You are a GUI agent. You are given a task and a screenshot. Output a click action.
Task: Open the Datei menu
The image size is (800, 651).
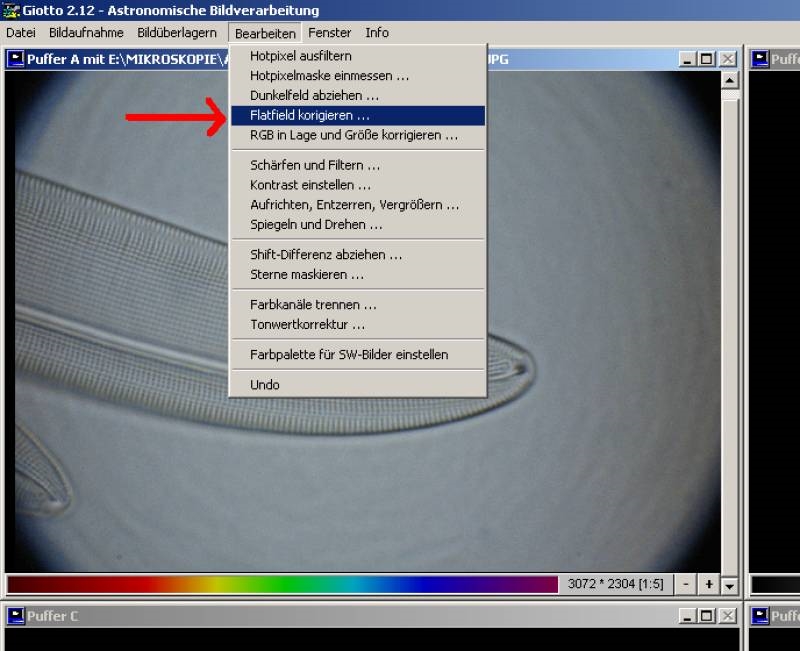click(x=20, y=33)
